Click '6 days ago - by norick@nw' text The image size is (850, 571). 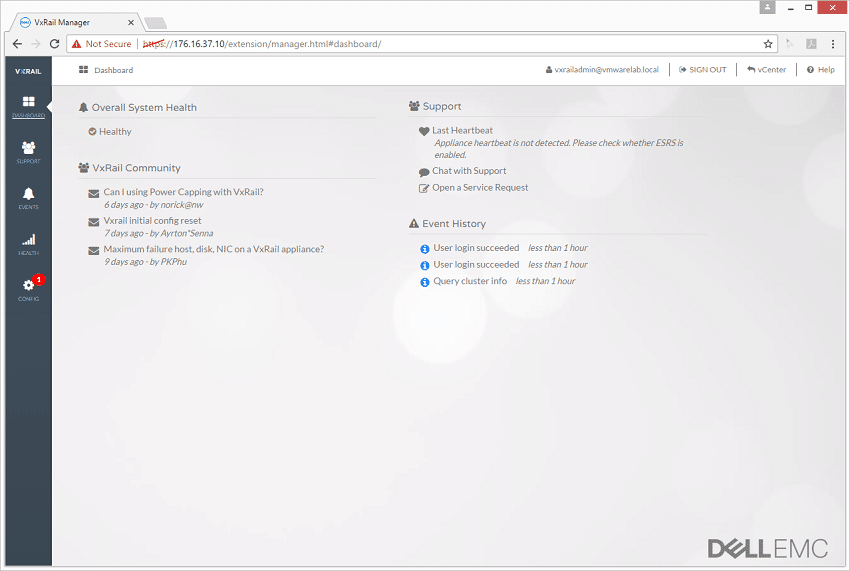[153, 205]
